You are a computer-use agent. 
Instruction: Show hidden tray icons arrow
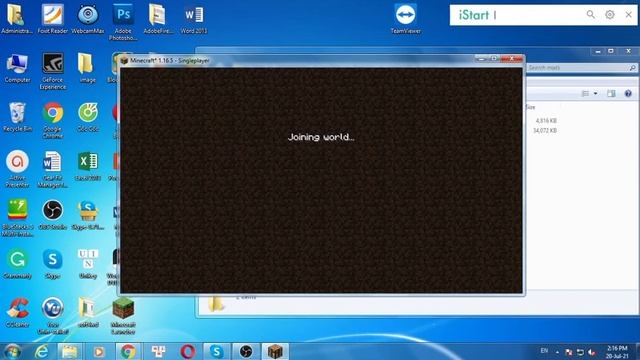coord(557,352)
